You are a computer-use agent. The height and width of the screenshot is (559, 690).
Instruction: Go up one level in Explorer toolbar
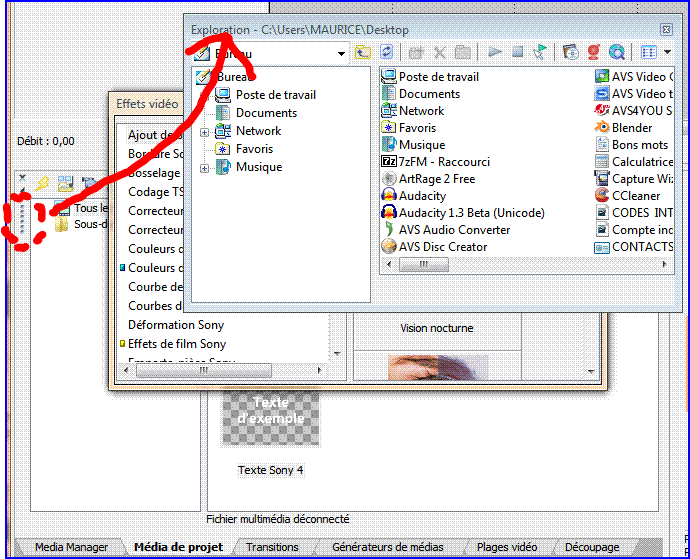[363, 52]
